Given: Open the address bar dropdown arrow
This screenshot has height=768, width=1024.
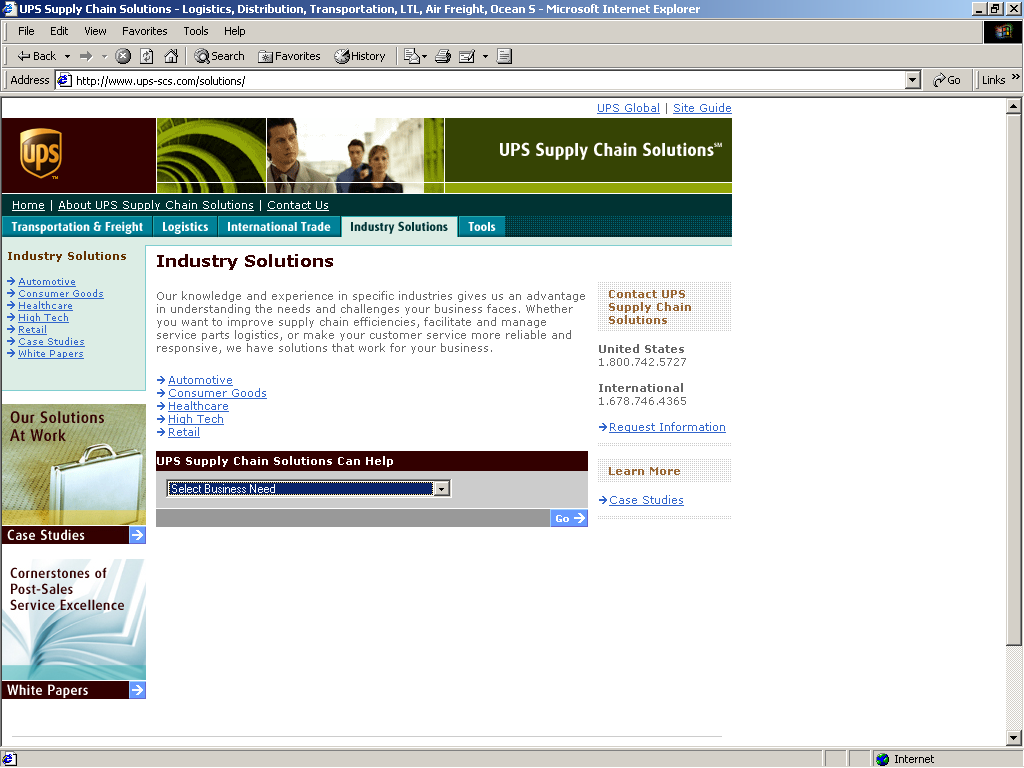Looking at the screenshot, I should coord(913,80).
